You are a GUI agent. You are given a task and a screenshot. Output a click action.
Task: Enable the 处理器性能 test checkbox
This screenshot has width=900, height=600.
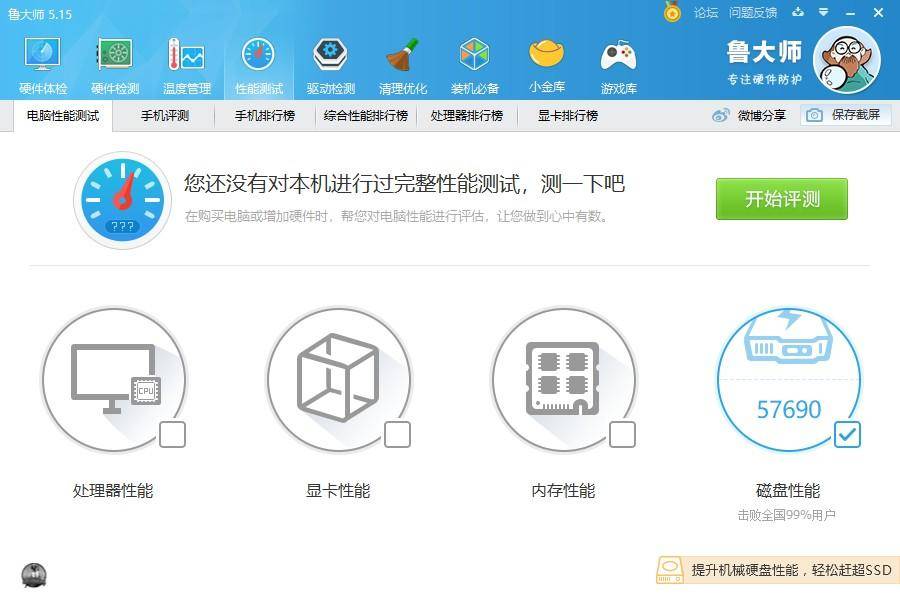click(172, 434)
